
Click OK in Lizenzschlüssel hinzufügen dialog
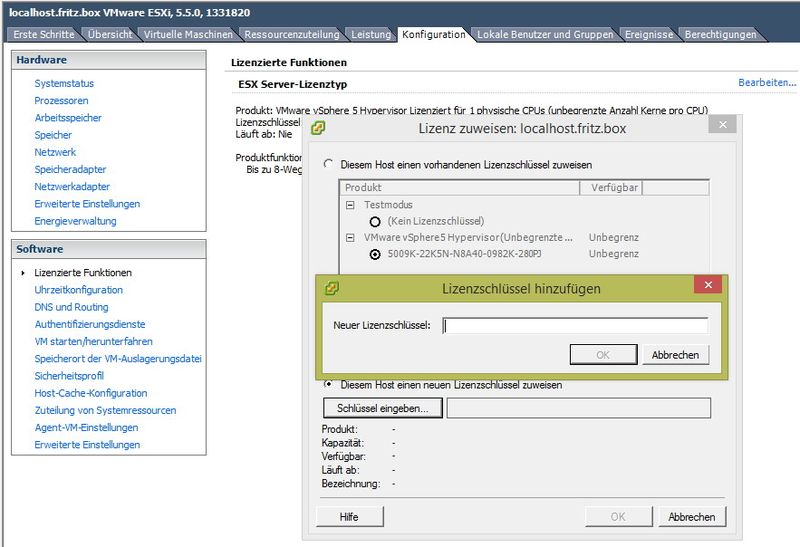(x=603, y=355)
